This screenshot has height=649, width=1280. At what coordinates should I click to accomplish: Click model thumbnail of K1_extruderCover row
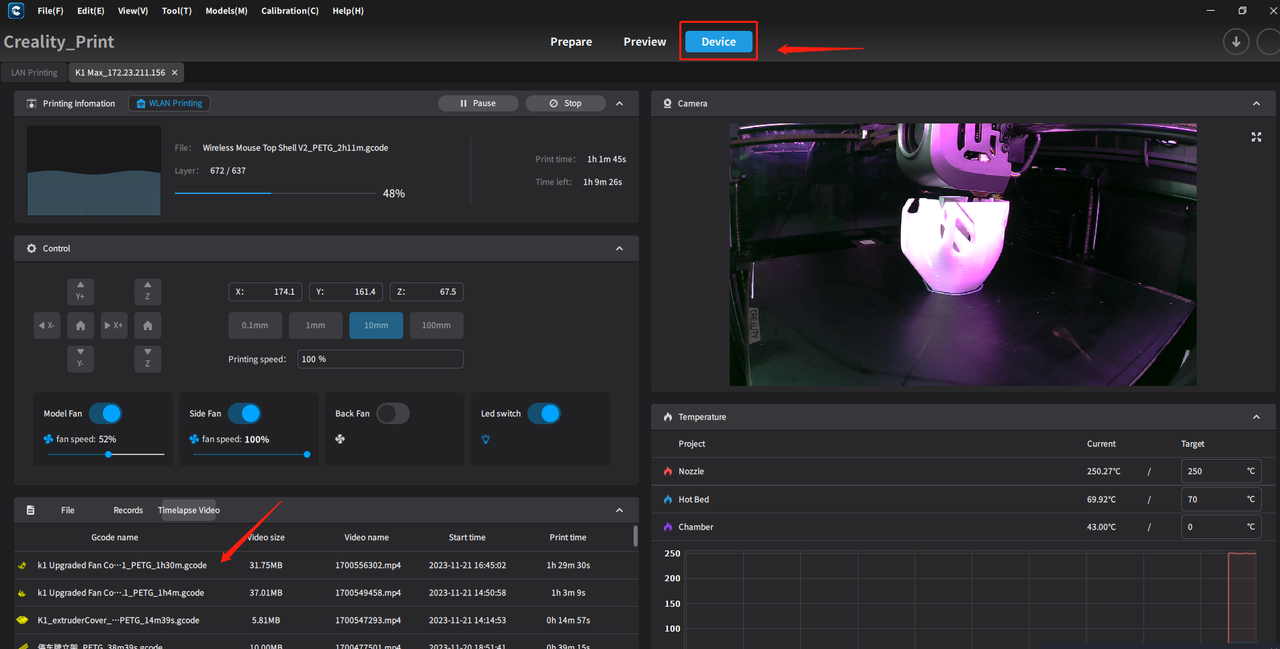22,620
